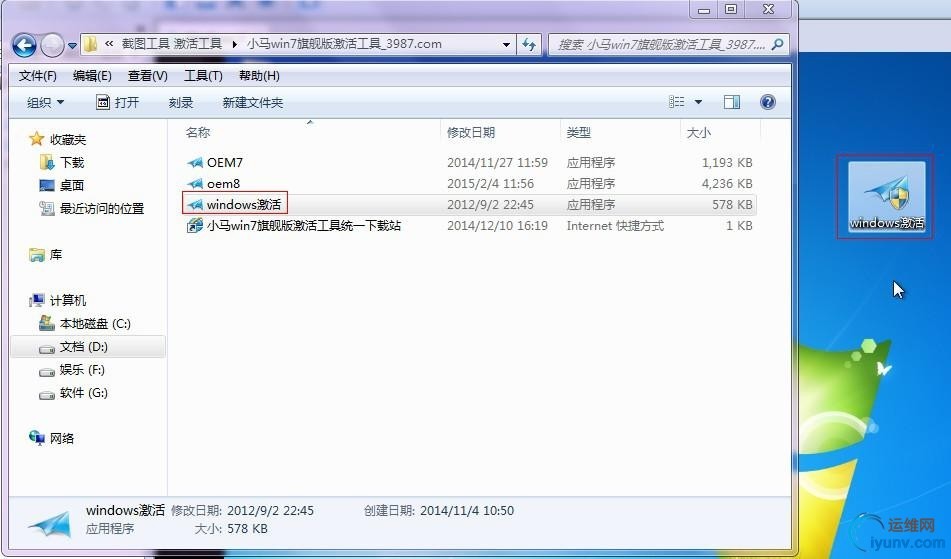Go back with the blue Back arrow
The width and height of the screenshot is (951, 559).
[x=24, y=45]
